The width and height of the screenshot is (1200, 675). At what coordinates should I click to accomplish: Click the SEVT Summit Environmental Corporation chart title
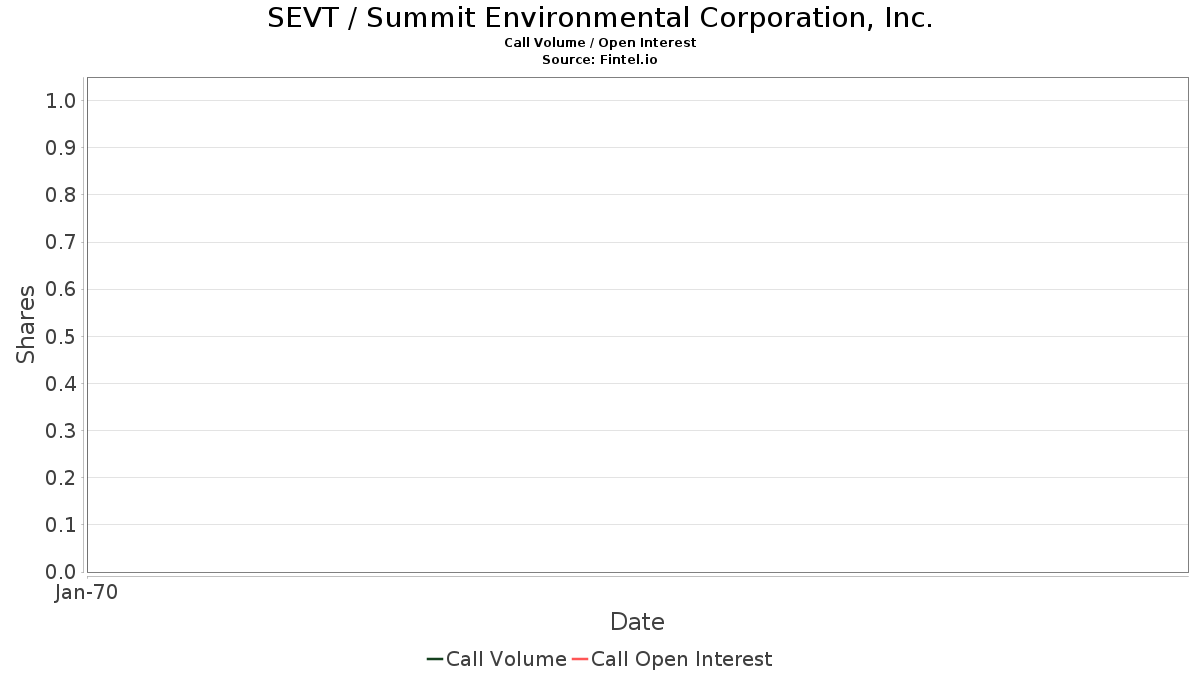click(x=600, y=18)
